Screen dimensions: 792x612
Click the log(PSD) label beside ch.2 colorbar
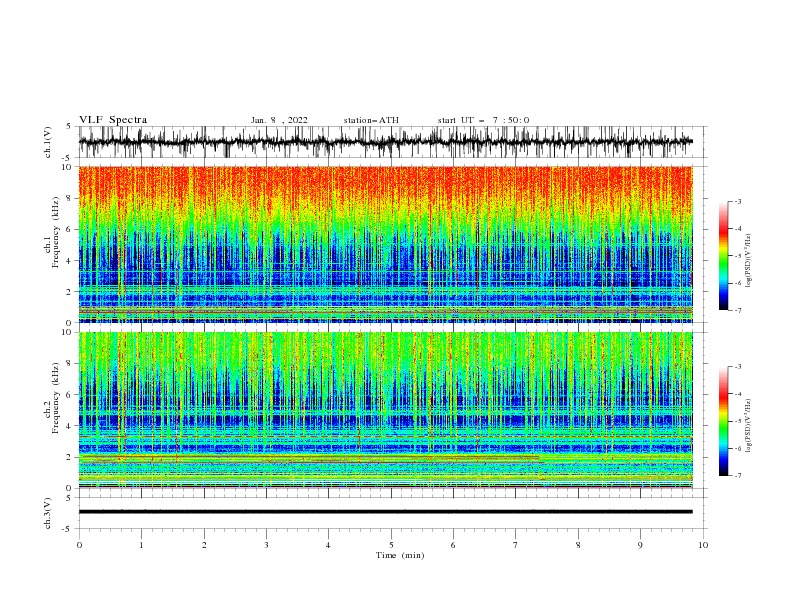[x=748, y=425]
